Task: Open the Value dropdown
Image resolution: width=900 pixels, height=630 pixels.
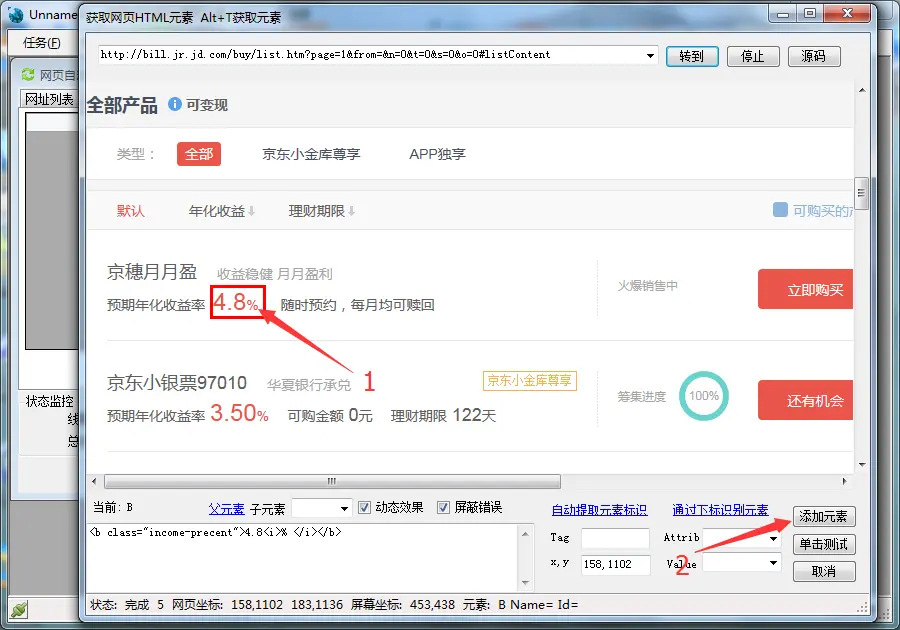Action: 773,563
